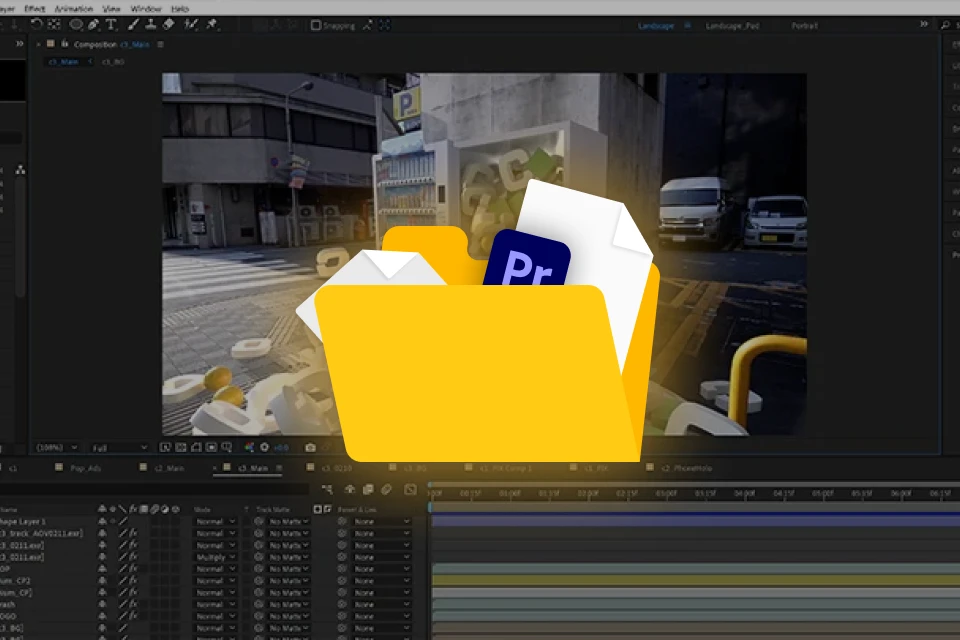
Task: Close the c3_Main timeline tab
Action: point(215,468)
